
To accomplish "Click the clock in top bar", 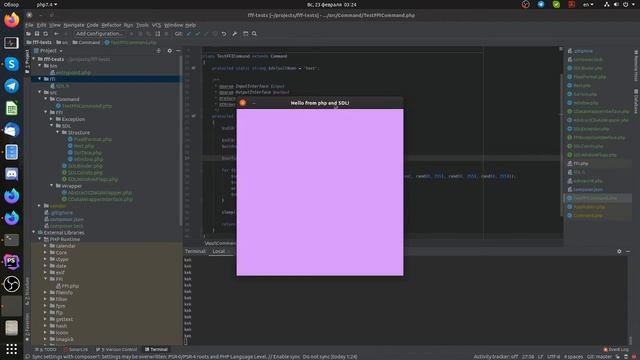I will click(x=332, y=4).
